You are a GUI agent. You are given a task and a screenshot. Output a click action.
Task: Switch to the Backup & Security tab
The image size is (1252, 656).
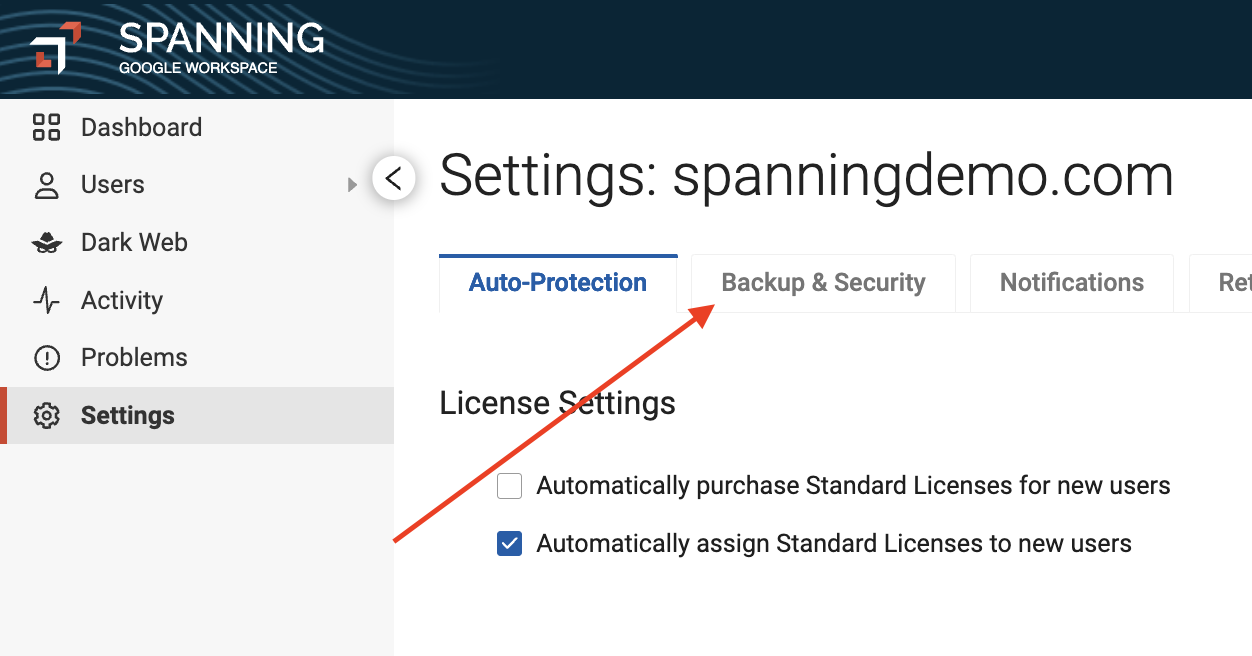[823, 283]
